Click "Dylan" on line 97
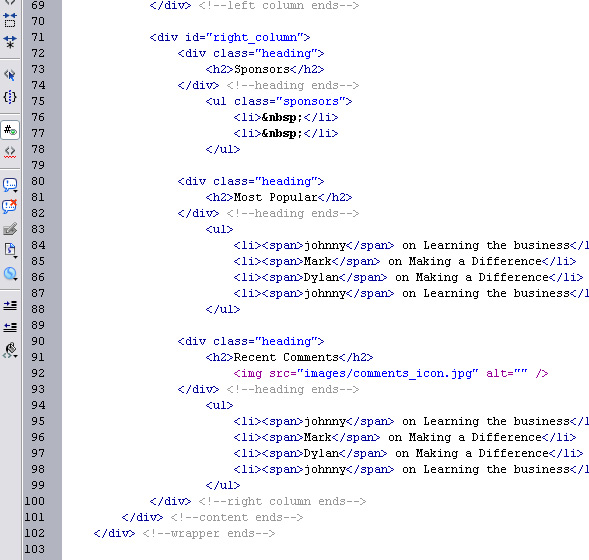589x560 pixels. tap(321, 454)
